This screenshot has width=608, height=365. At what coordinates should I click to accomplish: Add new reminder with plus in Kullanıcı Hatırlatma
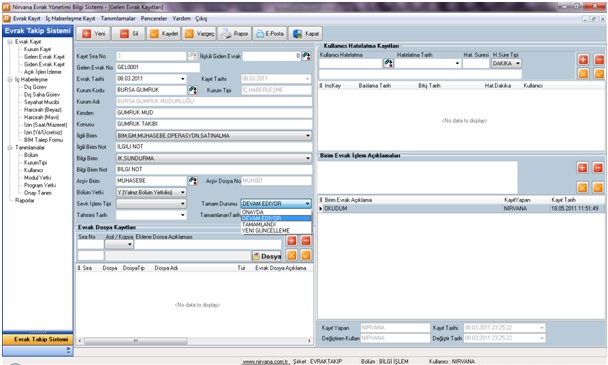[584, 59]
